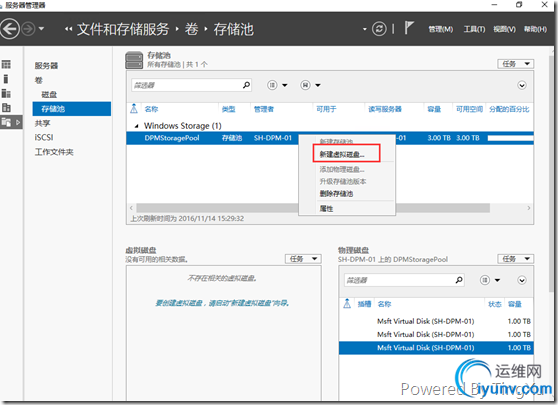Select 磁盘 in the navigation list
The width and height of the screenshot is (558, 405).
point(49,95)
